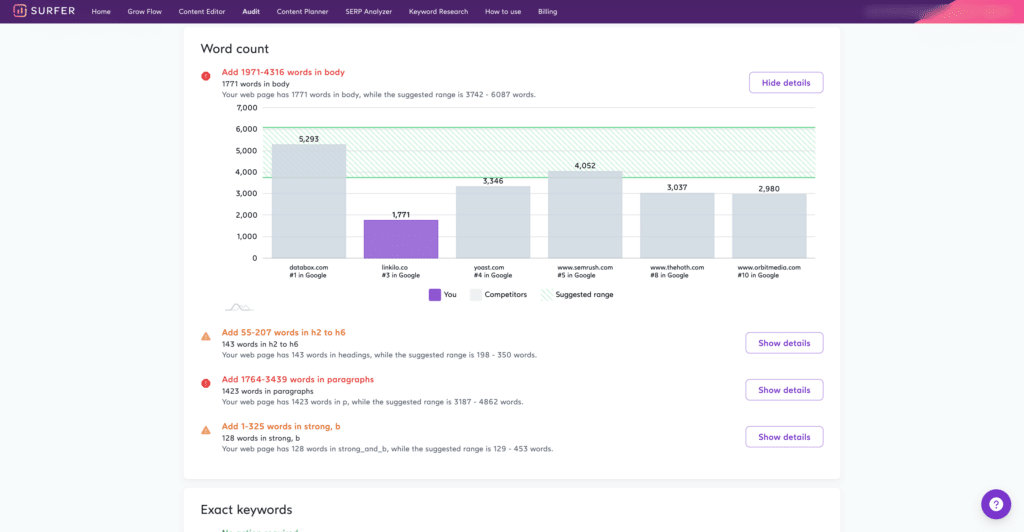Click the 'www.orbitmedia.com #10 in Google' label

coord(769,271)
